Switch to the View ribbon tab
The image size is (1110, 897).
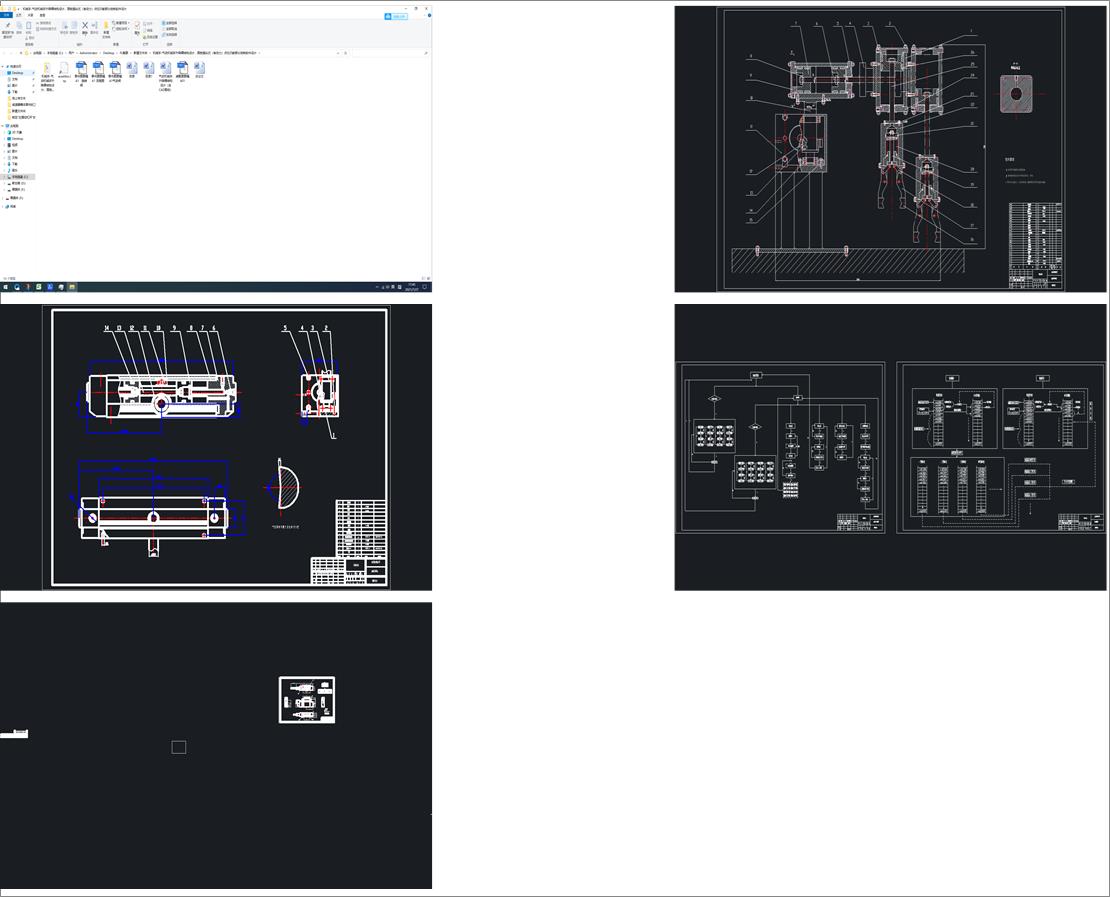click(42, 15)
